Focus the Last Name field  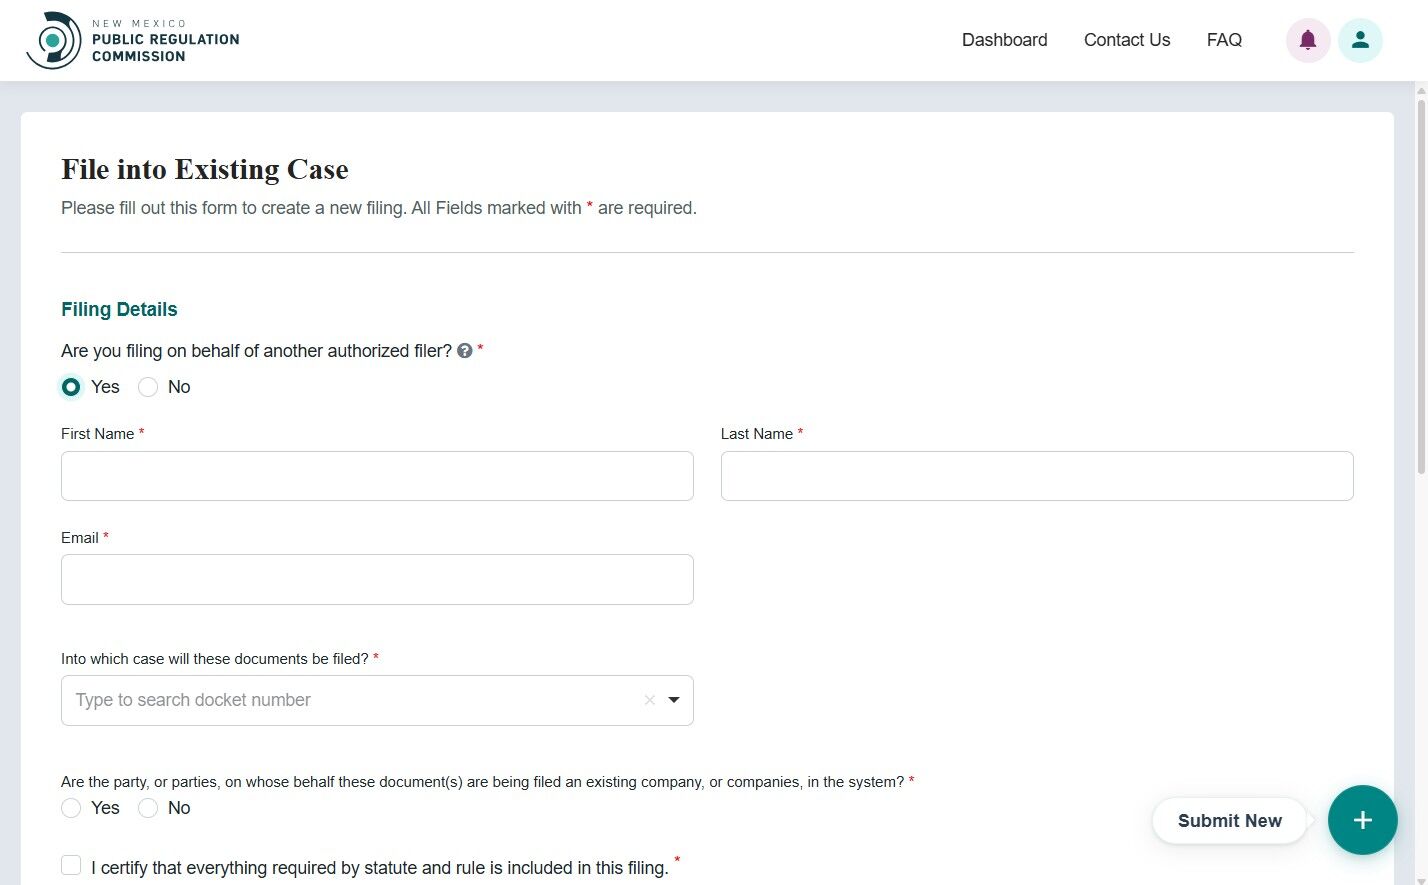pos(1037,476)
